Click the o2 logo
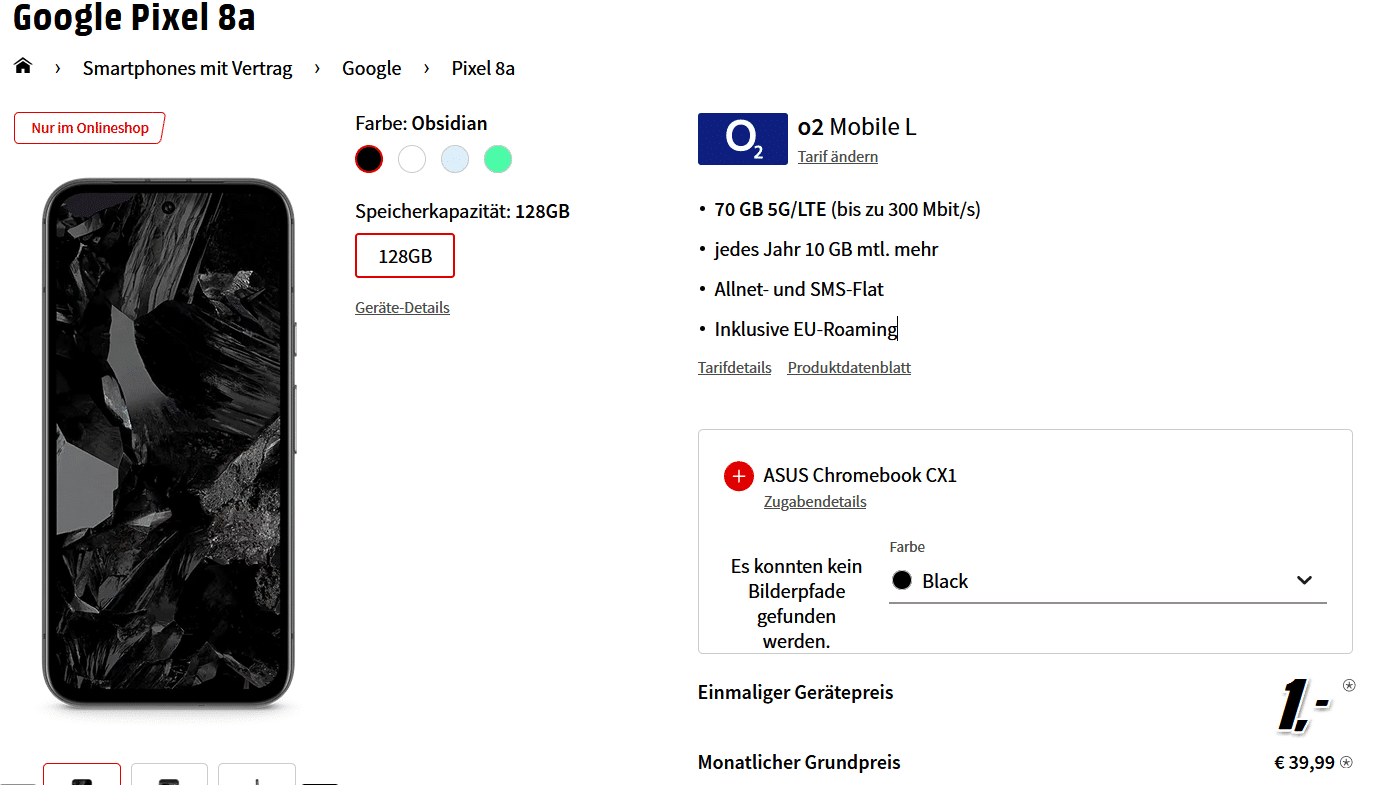 coord(743,139)
